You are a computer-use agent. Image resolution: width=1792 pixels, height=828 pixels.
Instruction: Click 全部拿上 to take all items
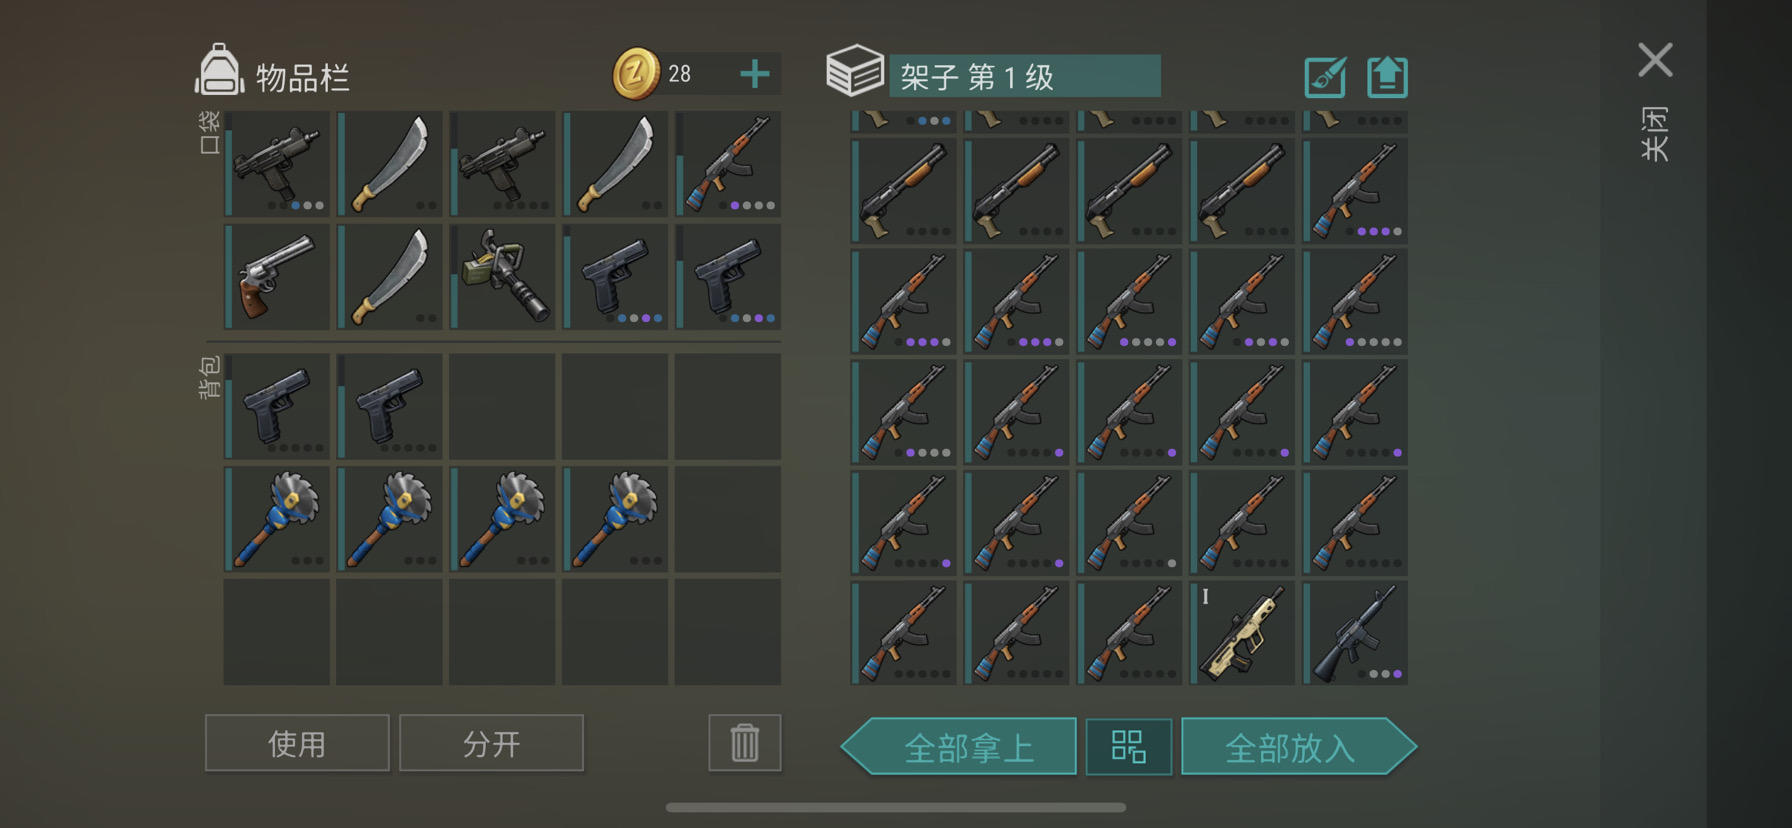(959, 746)
